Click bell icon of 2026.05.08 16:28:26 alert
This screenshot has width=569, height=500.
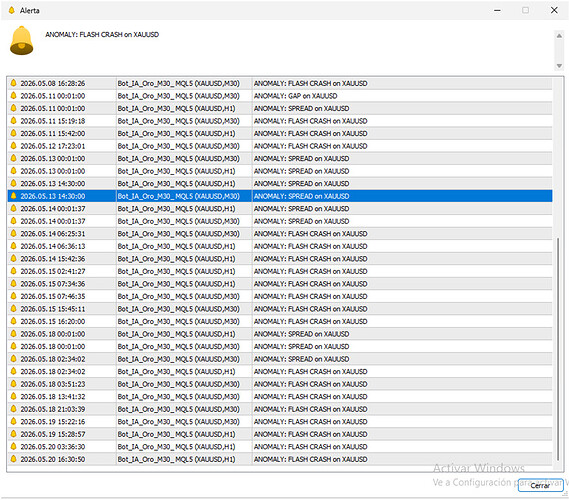(x=13, y=83)
